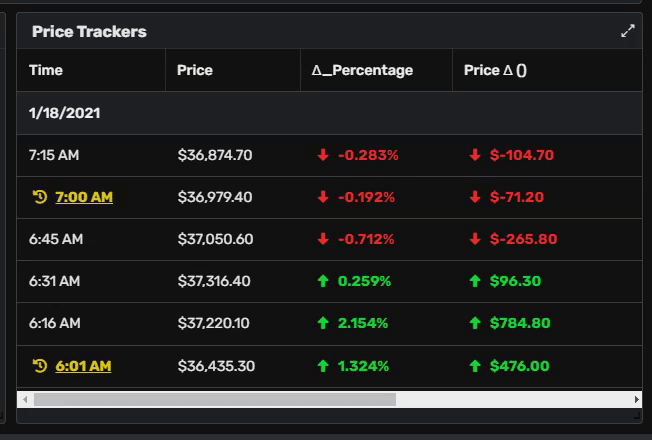Click the green up arrow next to $96.30
Viewport: 652px width, 440px height.
475,281
